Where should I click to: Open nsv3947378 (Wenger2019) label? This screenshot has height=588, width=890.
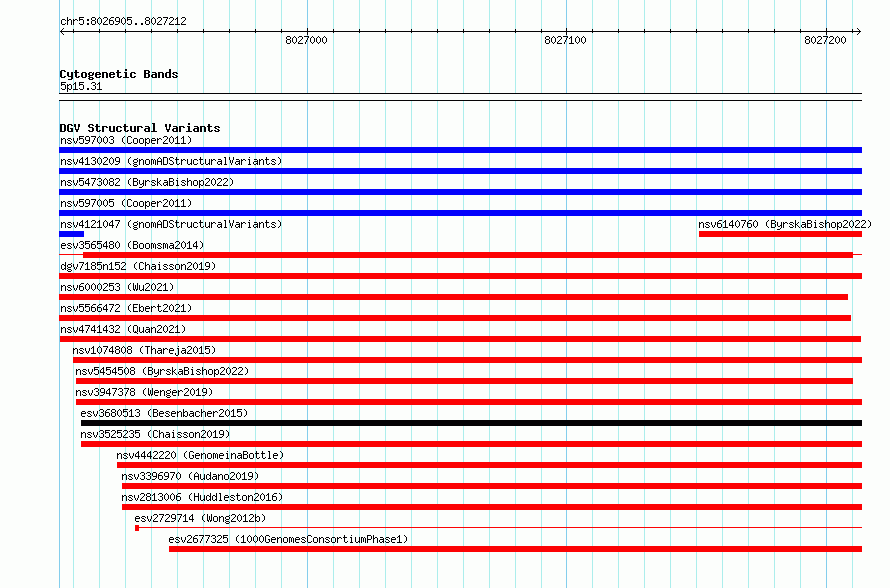[x=144, y=392]
